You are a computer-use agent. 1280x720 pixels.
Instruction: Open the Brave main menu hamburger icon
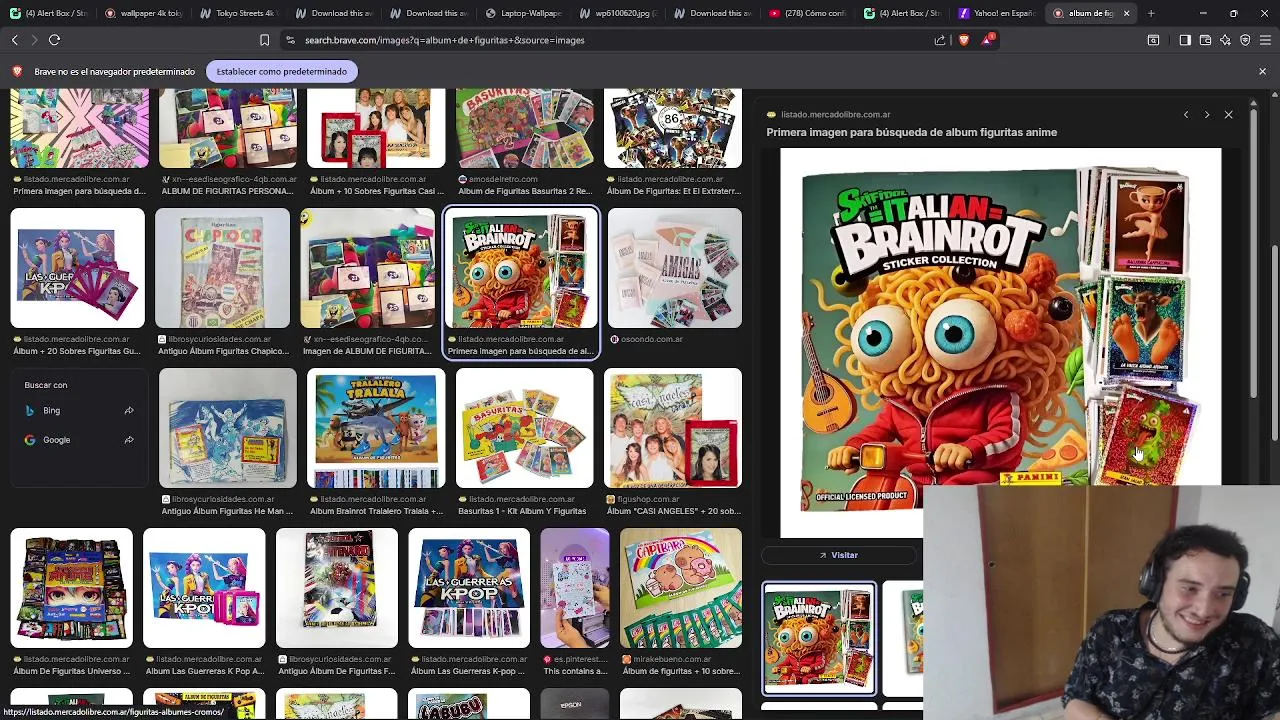tap(1265, 40)
